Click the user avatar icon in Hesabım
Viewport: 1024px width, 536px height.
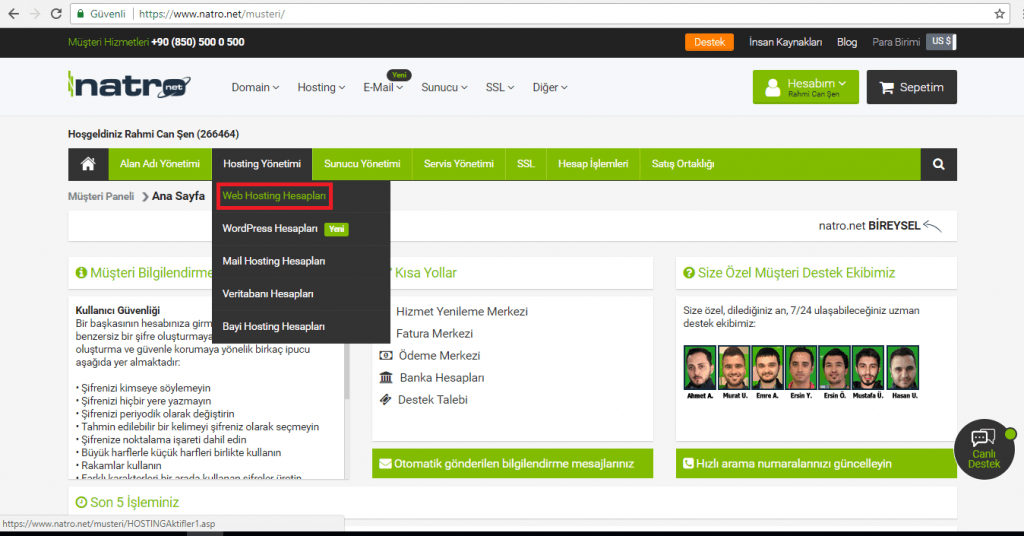773,87
